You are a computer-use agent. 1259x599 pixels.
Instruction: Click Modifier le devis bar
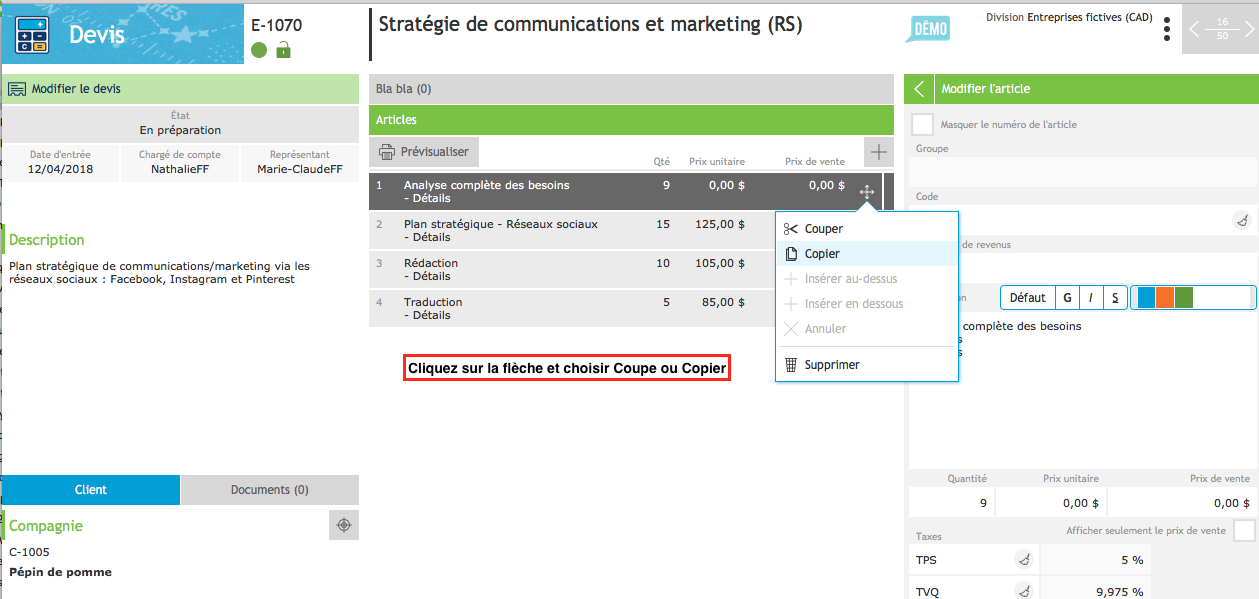tap(180, 89)
